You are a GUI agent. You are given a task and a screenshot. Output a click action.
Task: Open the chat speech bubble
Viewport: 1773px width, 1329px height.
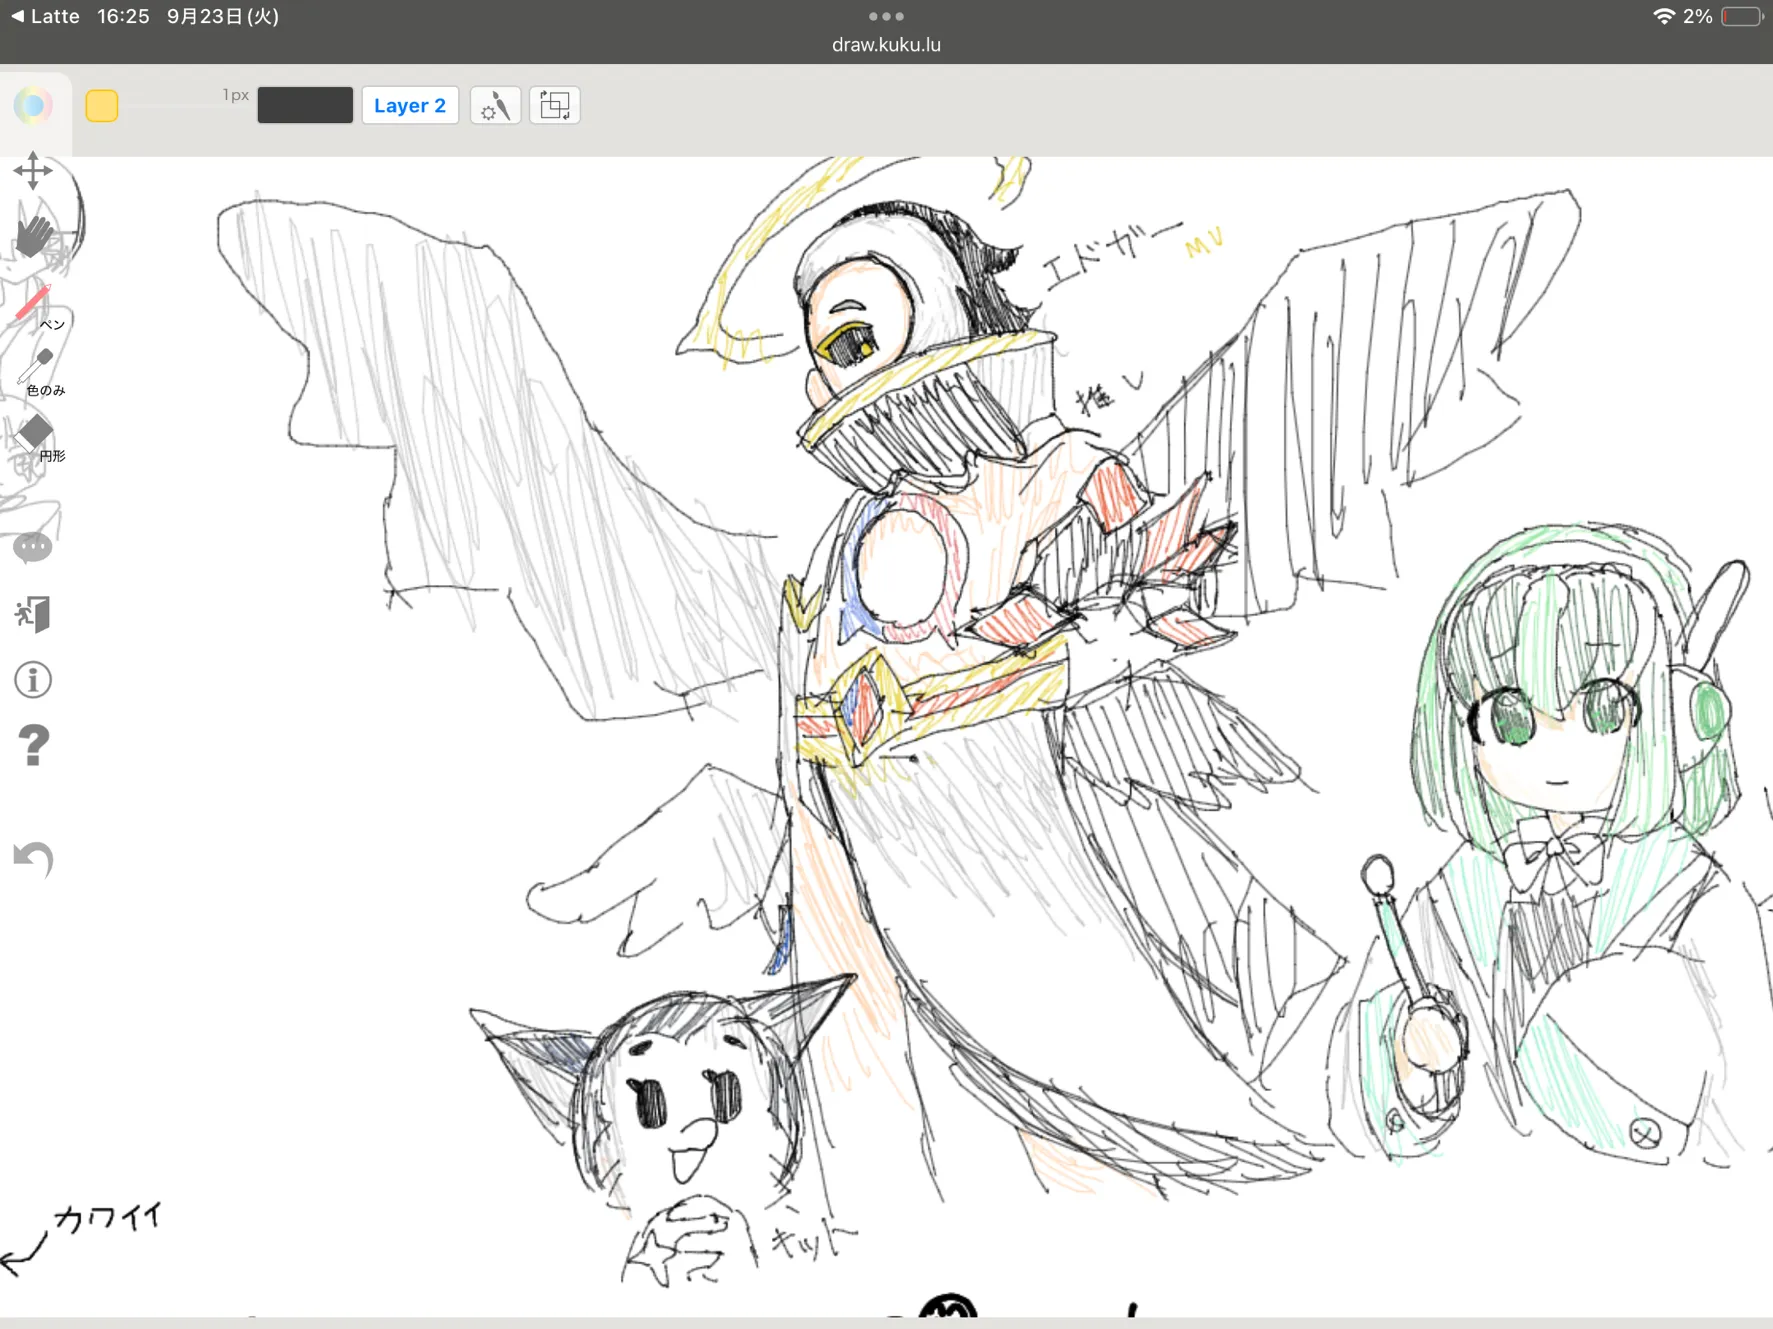coord(33,547)
